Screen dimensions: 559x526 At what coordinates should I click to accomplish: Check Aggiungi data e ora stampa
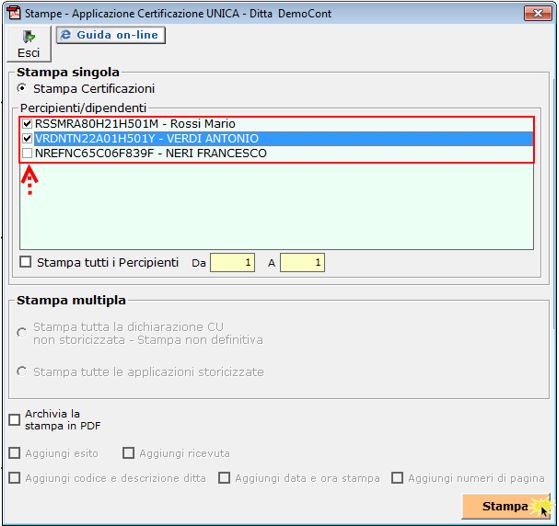(224, 478)
